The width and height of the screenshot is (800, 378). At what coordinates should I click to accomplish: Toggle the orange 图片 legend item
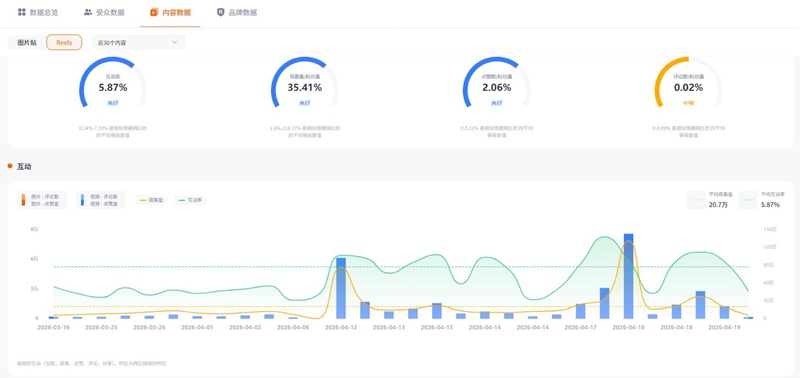coord(42,200)
